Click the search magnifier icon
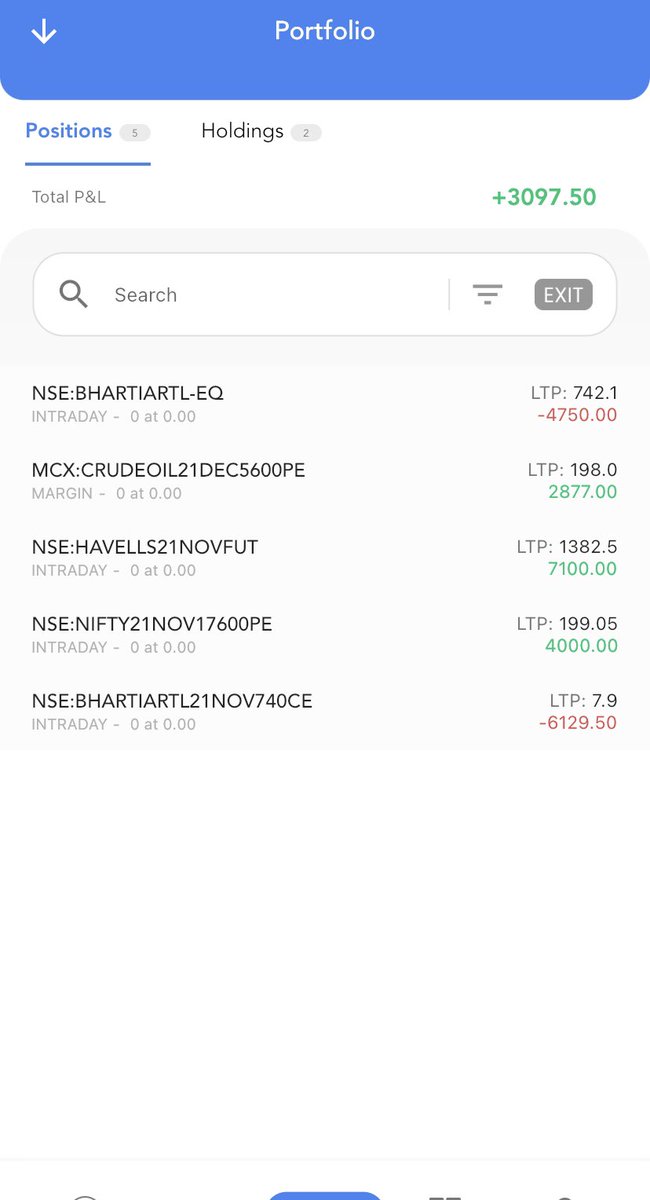 [x=74, y=294]
